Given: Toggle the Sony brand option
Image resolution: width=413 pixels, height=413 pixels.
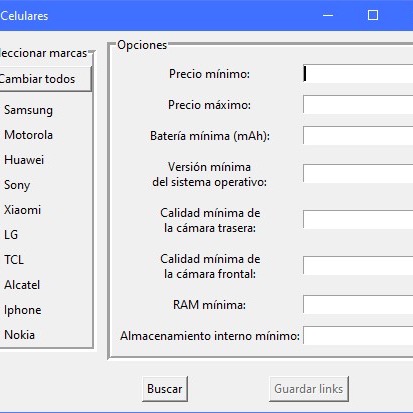Looking at the screenshot, I should (x=17, y=185).
